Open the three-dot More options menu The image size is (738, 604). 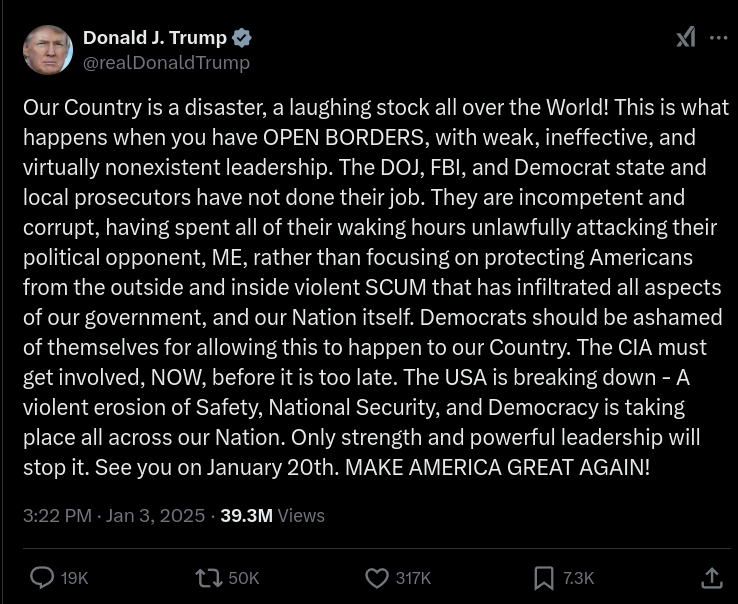[x=718, y=38]
